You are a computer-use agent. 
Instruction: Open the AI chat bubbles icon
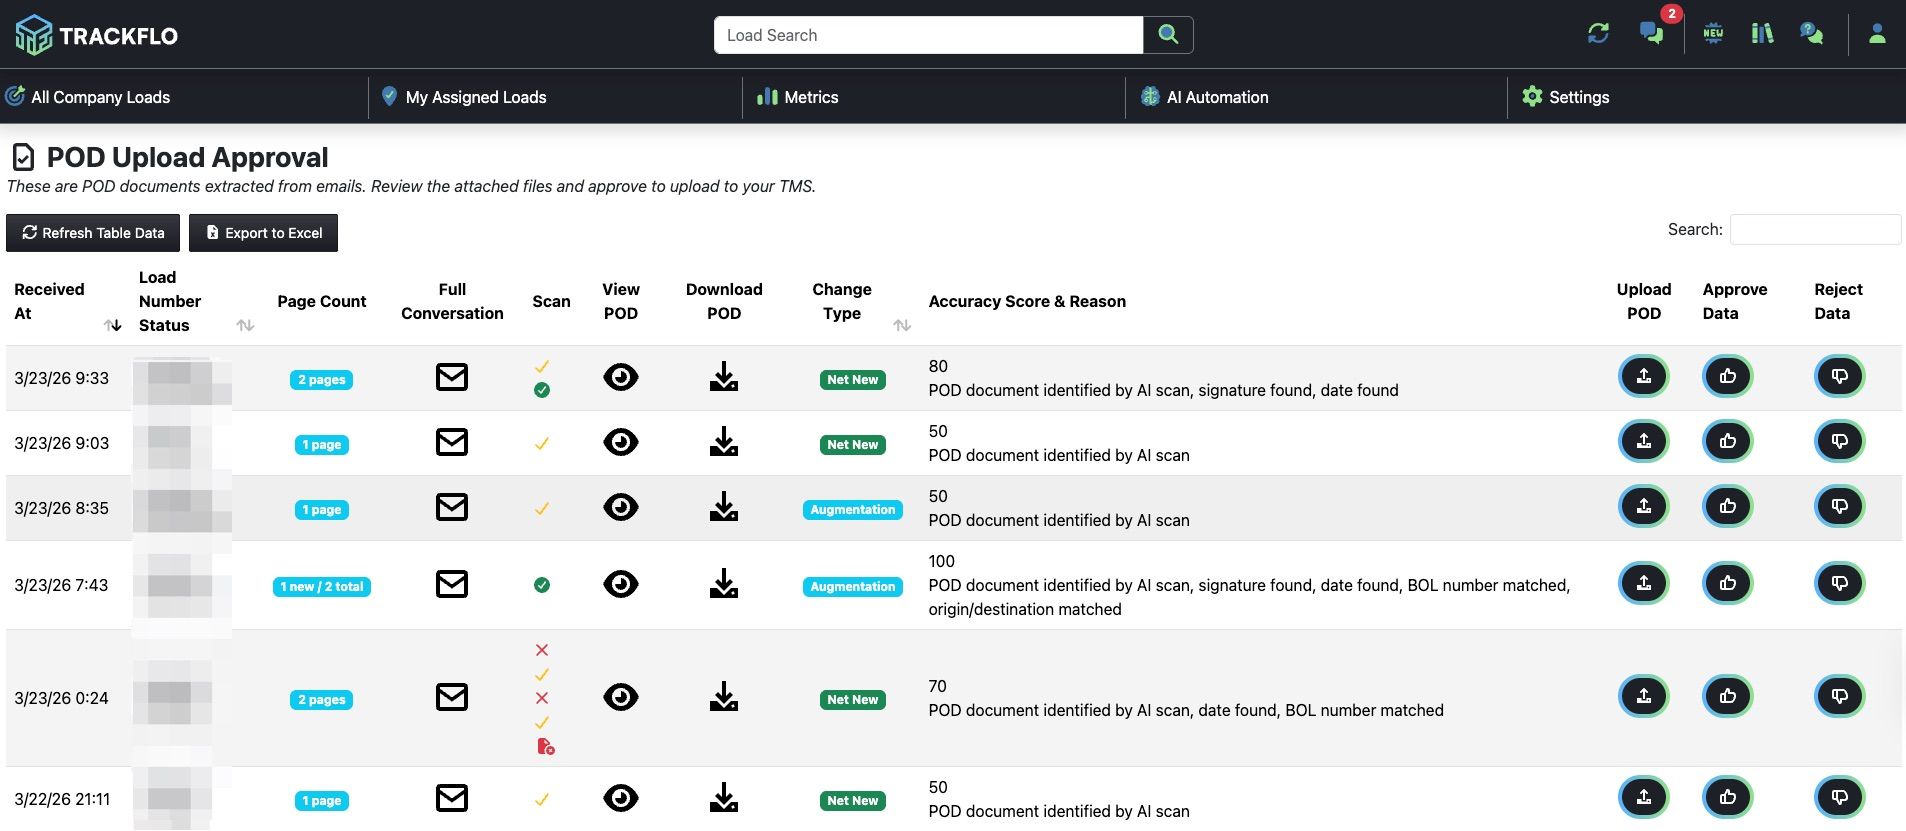coord(1811,34)
